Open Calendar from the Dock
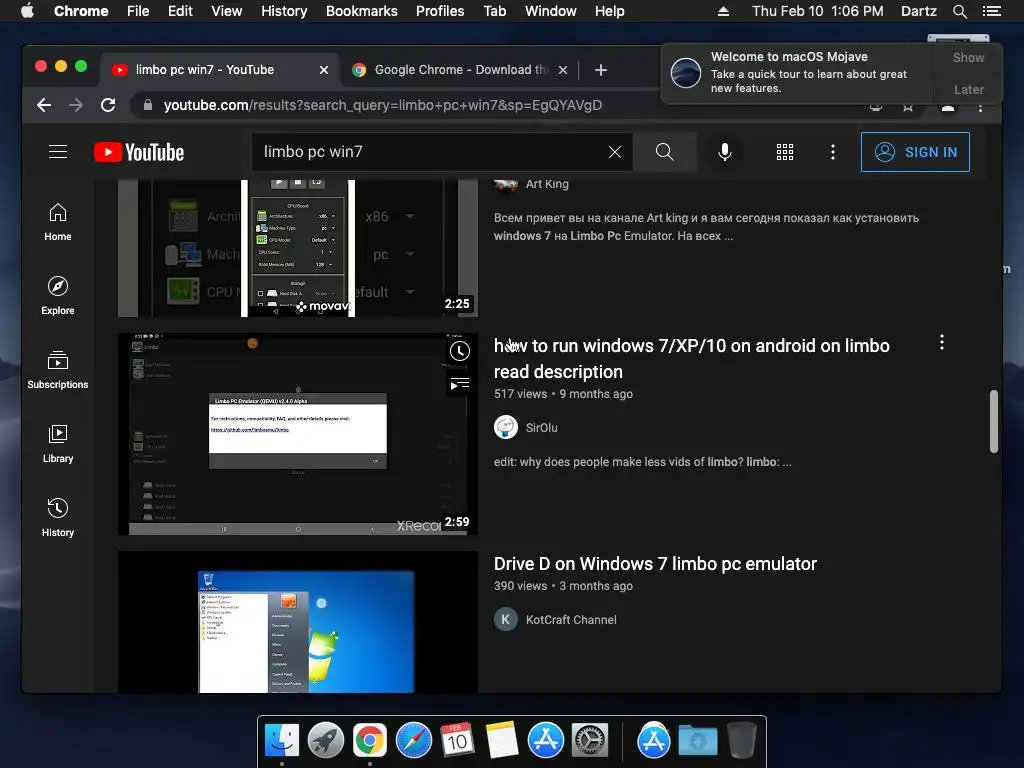This screenshot has height=768, width=1024. [457, 741]
